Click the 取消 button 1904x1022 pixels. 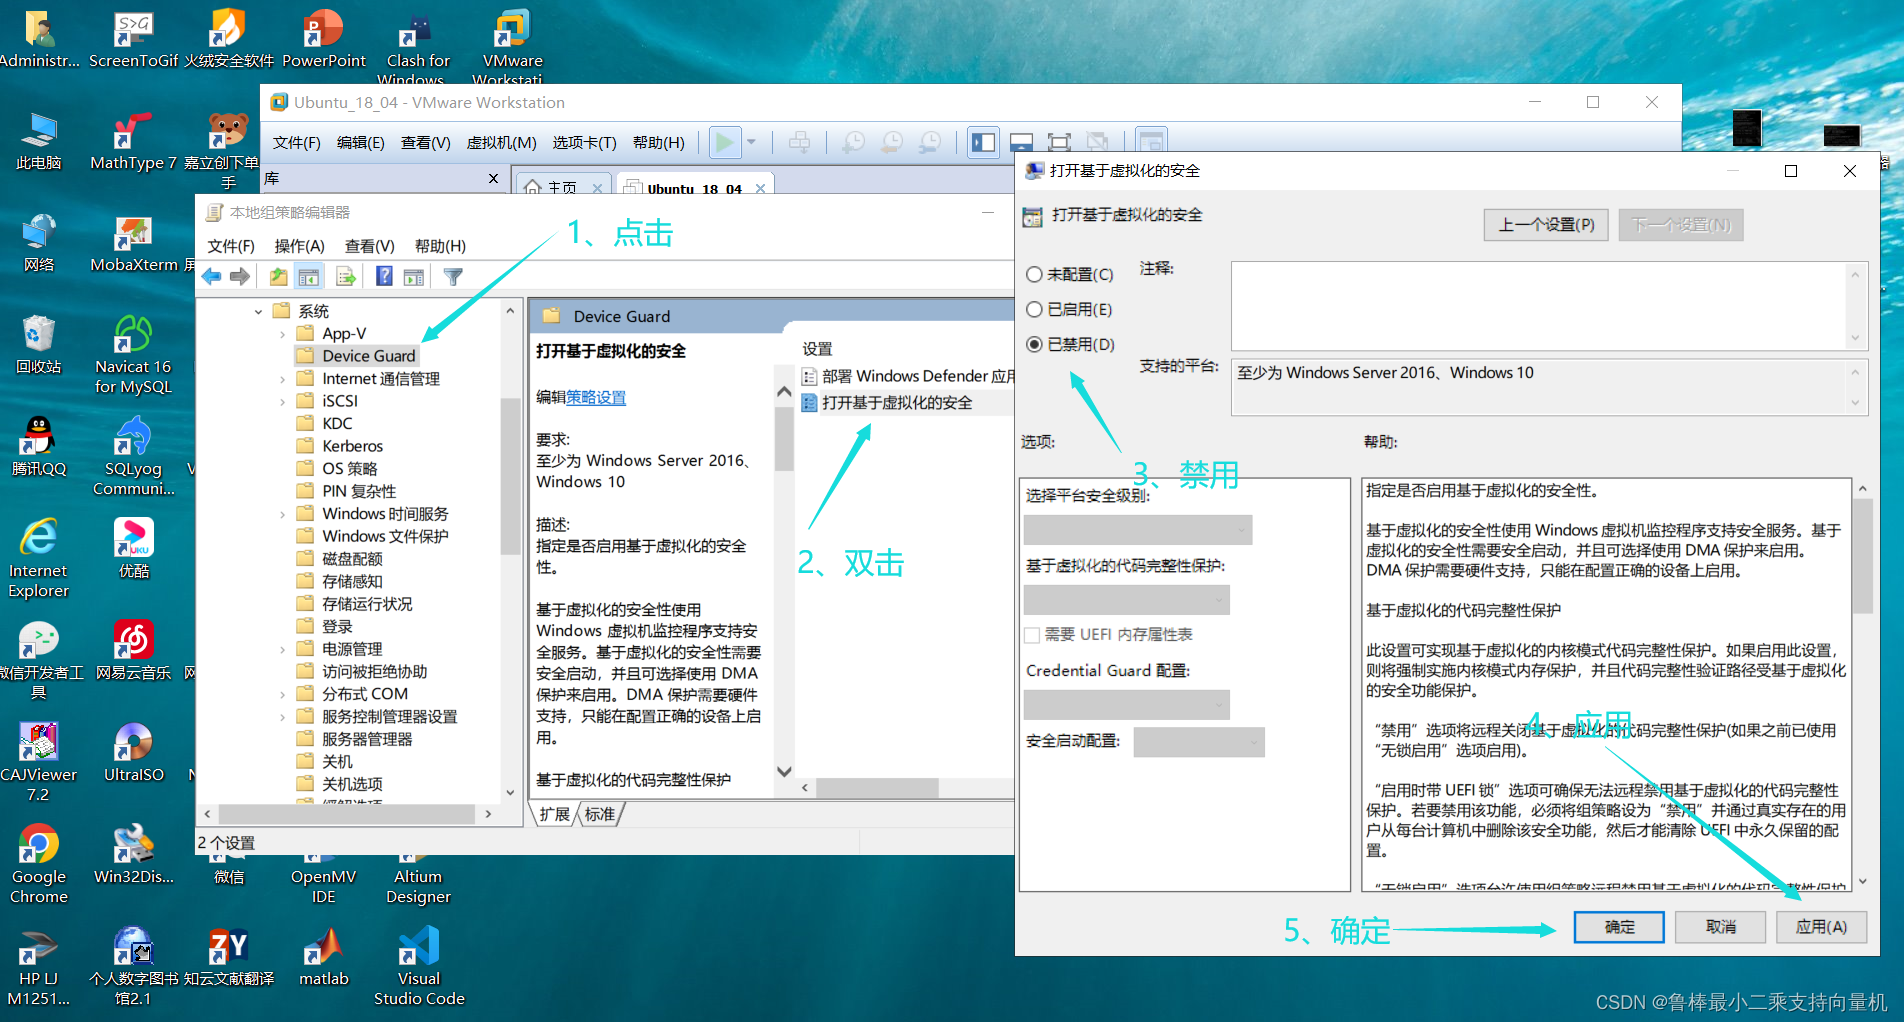click(1720, 927)
